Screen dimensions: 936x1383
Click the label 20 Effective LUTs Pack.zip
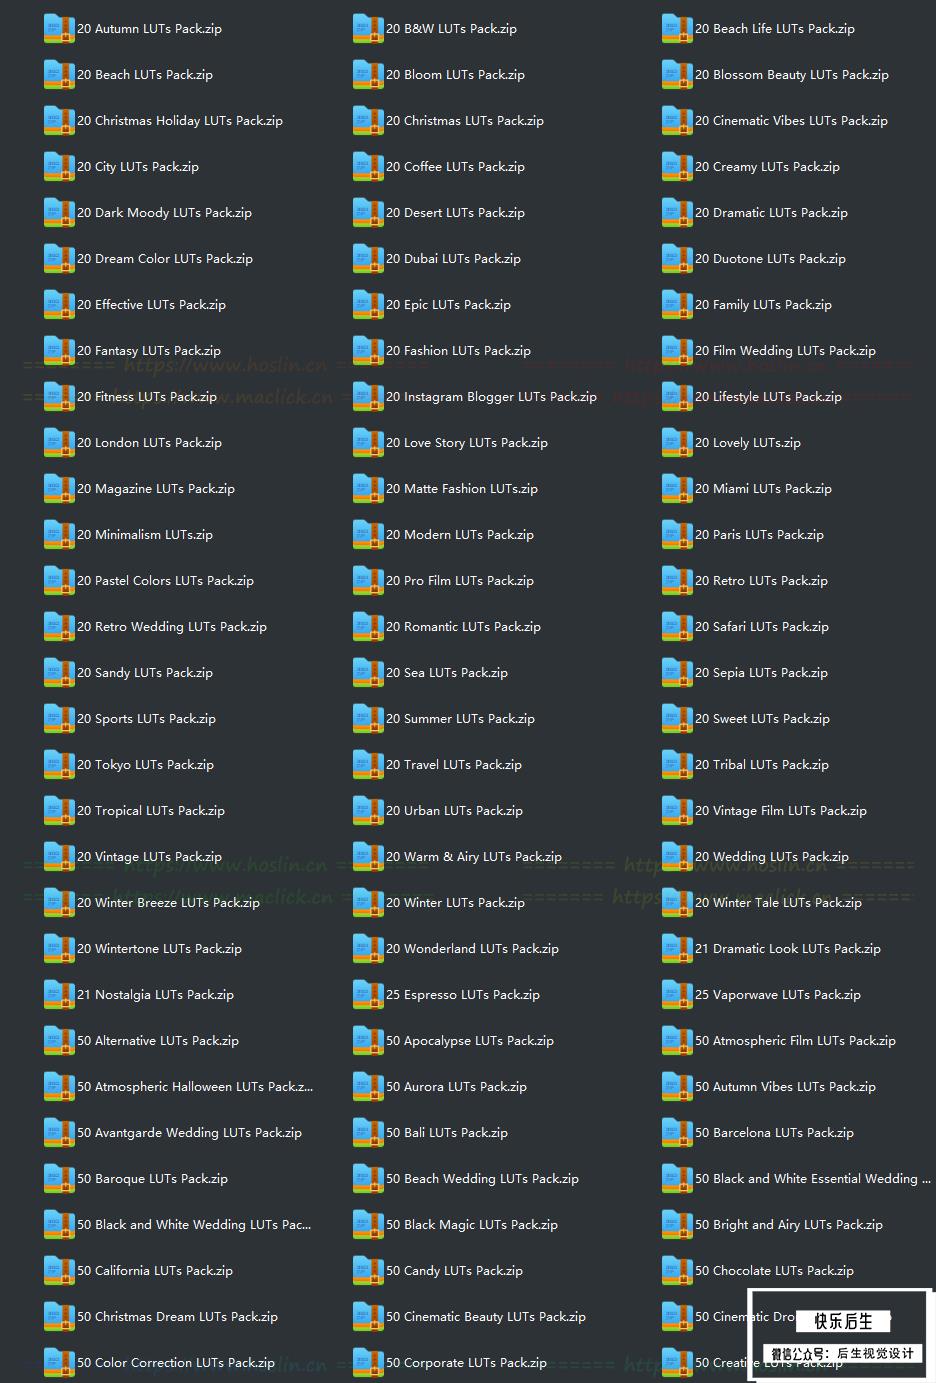[x=151, y=305]
